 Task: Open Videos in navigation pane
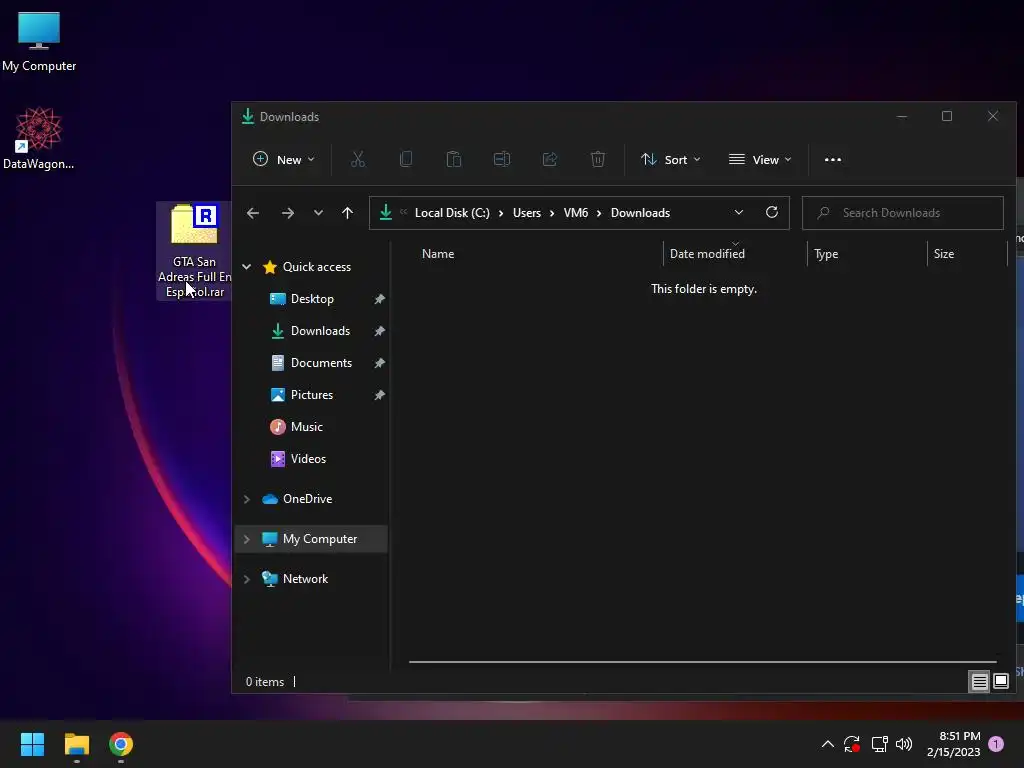[308, 459]
